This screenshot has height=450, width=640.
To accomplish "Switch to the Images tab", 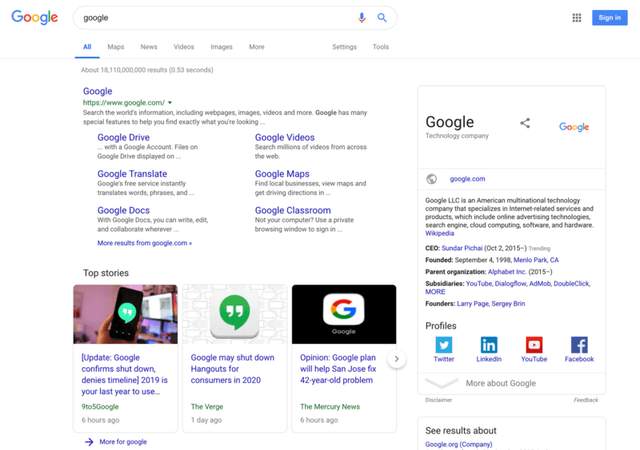I will click(x=221, y=47).
